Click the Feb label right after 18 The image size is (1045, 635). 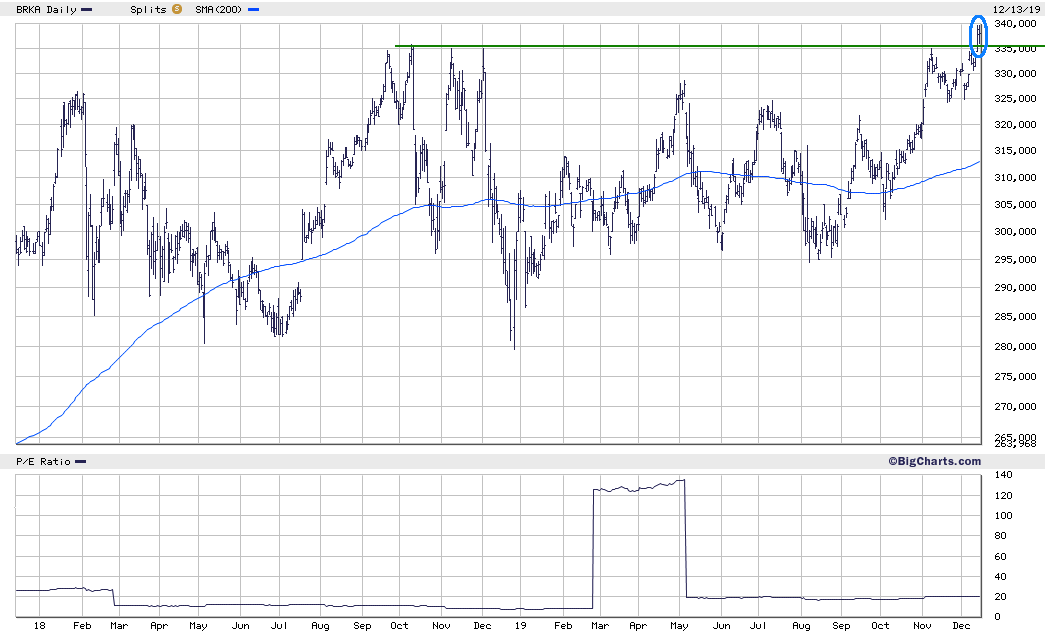(x=82, y=626)
